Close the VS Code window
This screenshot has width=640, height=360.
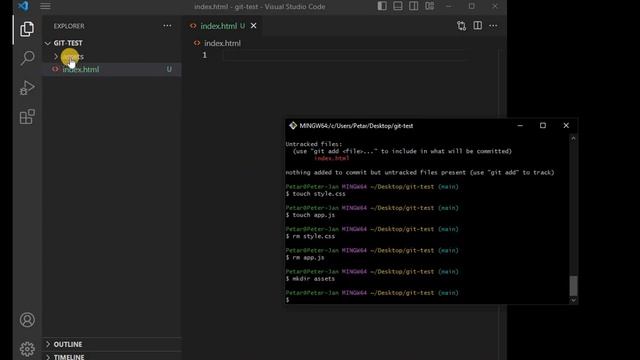[495, 6]
